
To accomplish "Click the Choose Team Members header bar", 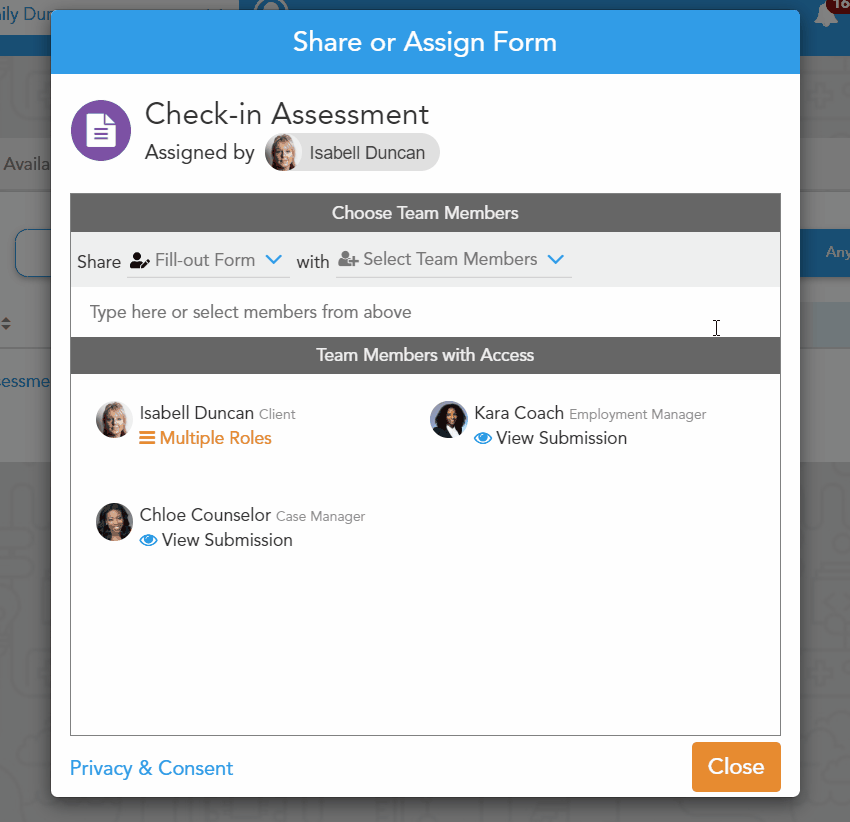I will coord(425,213).
